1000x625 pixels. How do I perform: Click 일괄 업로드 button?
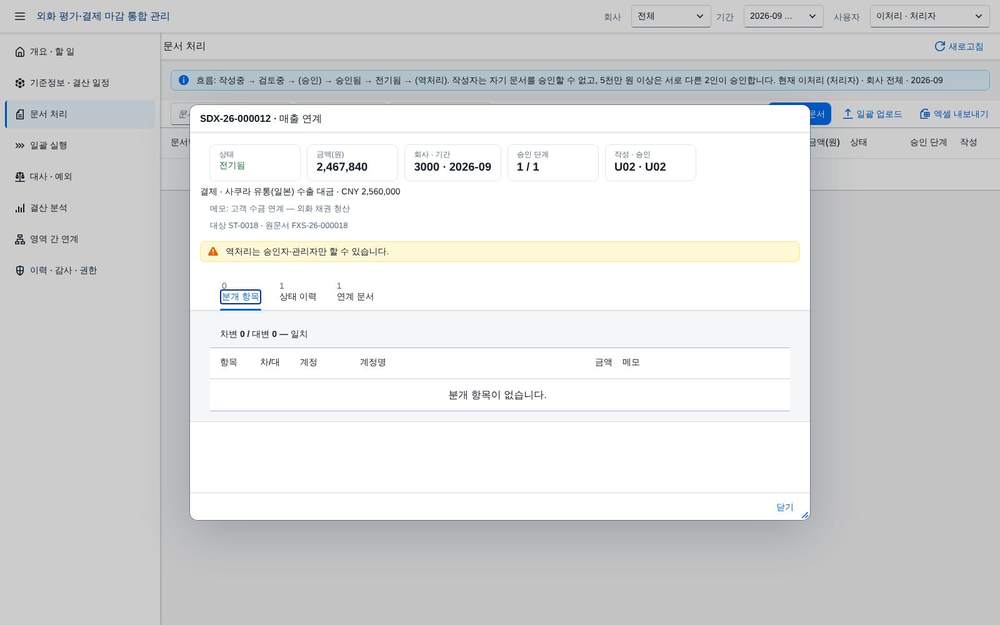point(872,114)
